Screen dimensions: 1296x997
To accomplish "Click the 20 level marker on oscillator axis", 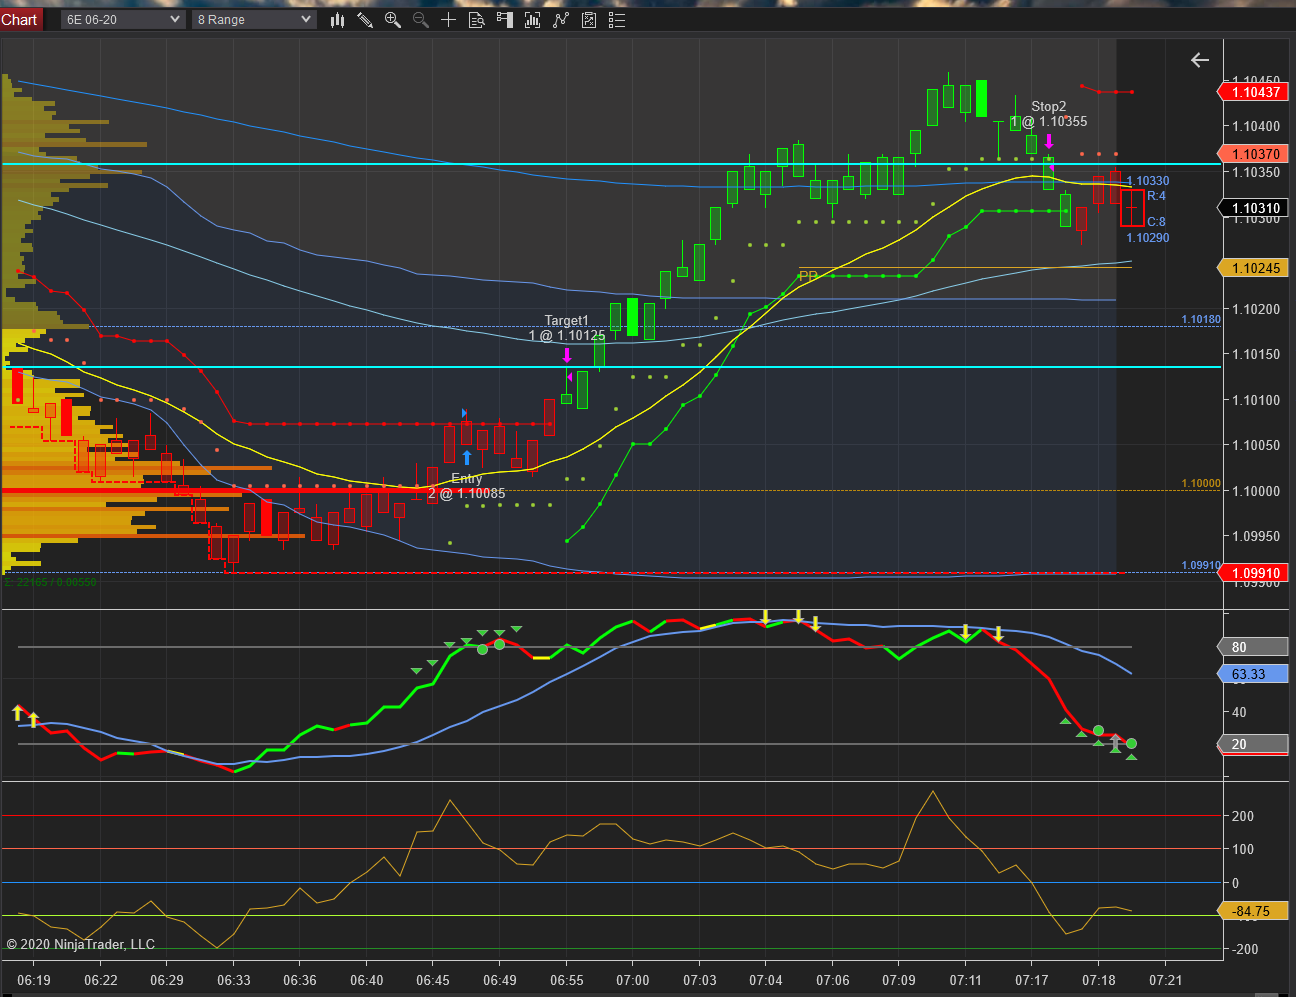I will tap(1253, 744).
